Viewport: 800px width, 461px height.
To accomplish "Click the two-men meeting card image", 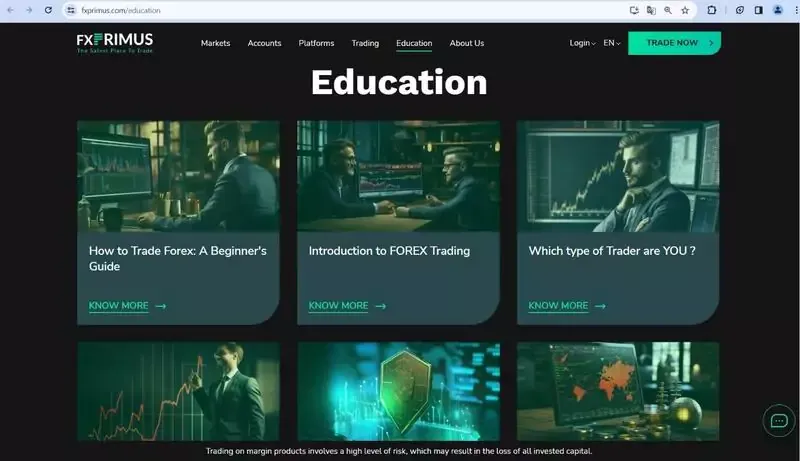I will [398, 176].
